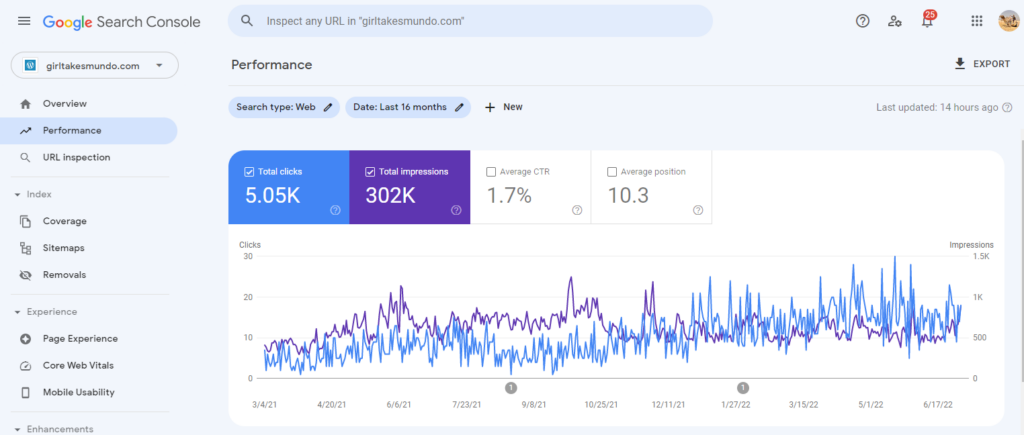Click the Export button
This screenshot has width=1024, height=435.
pyautogui.click(x=981, y=64)
